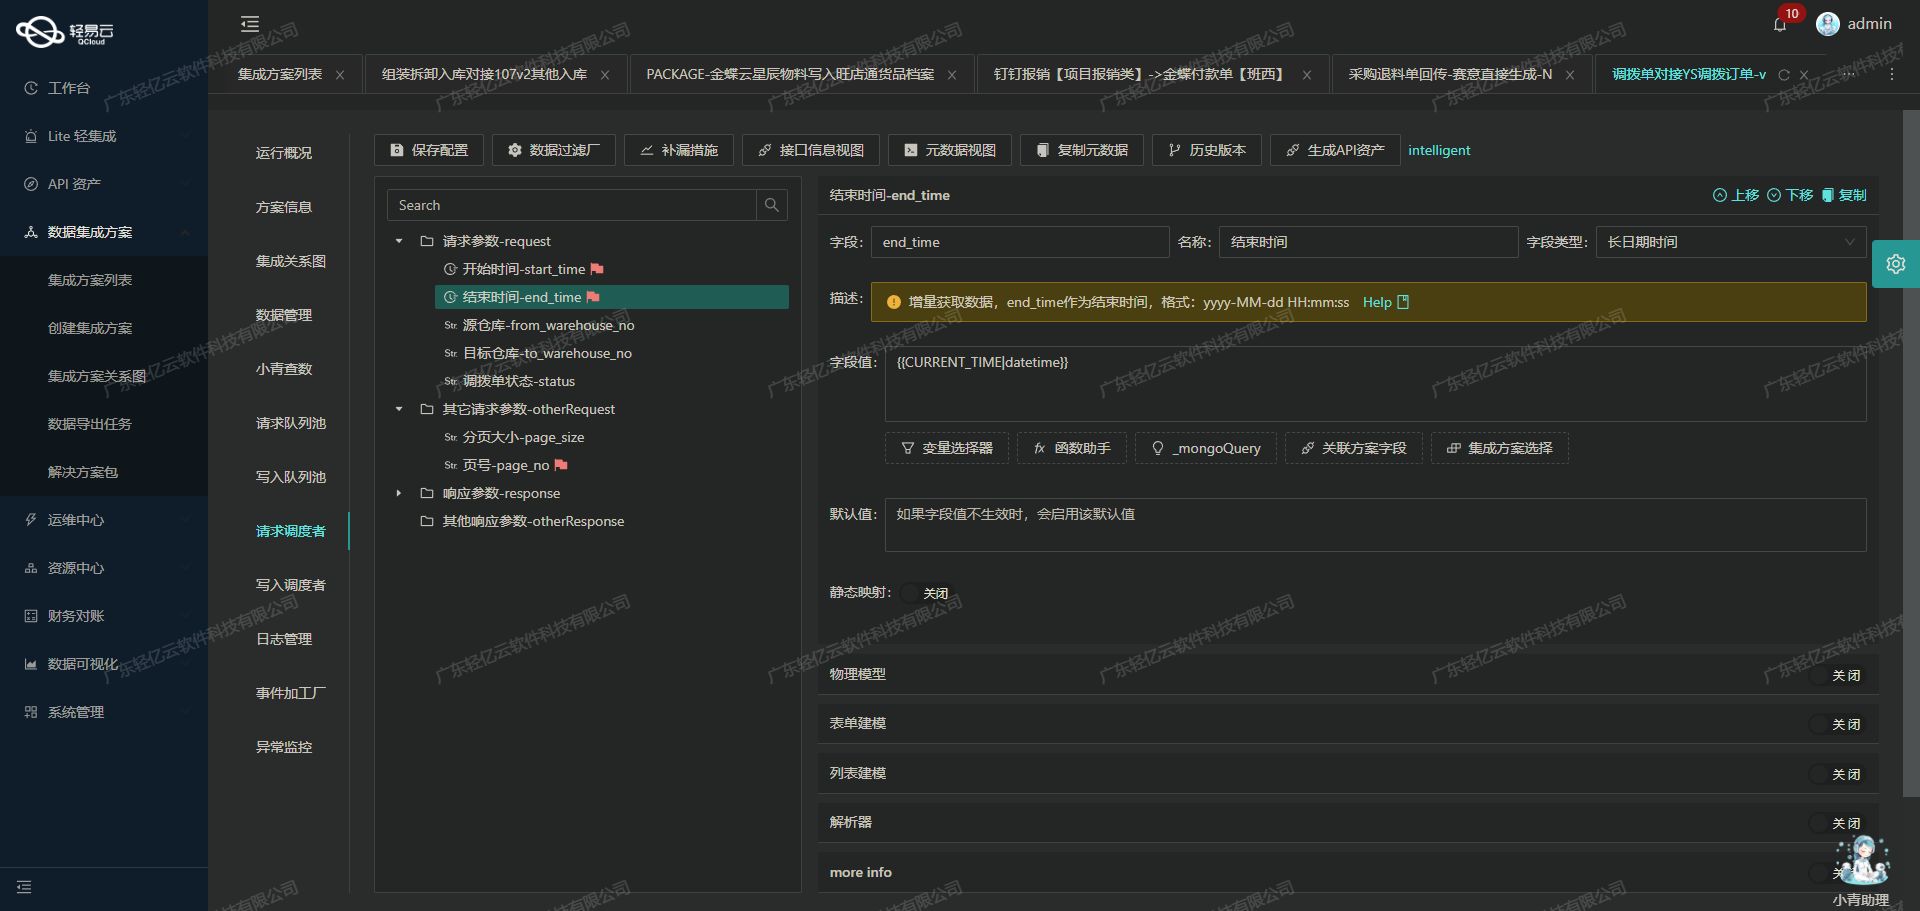Image resolution: width=1920 pixels, height=911 pixels.
Task: Close the 钉钉报销 tab
Action: (x=1307, y=75)
